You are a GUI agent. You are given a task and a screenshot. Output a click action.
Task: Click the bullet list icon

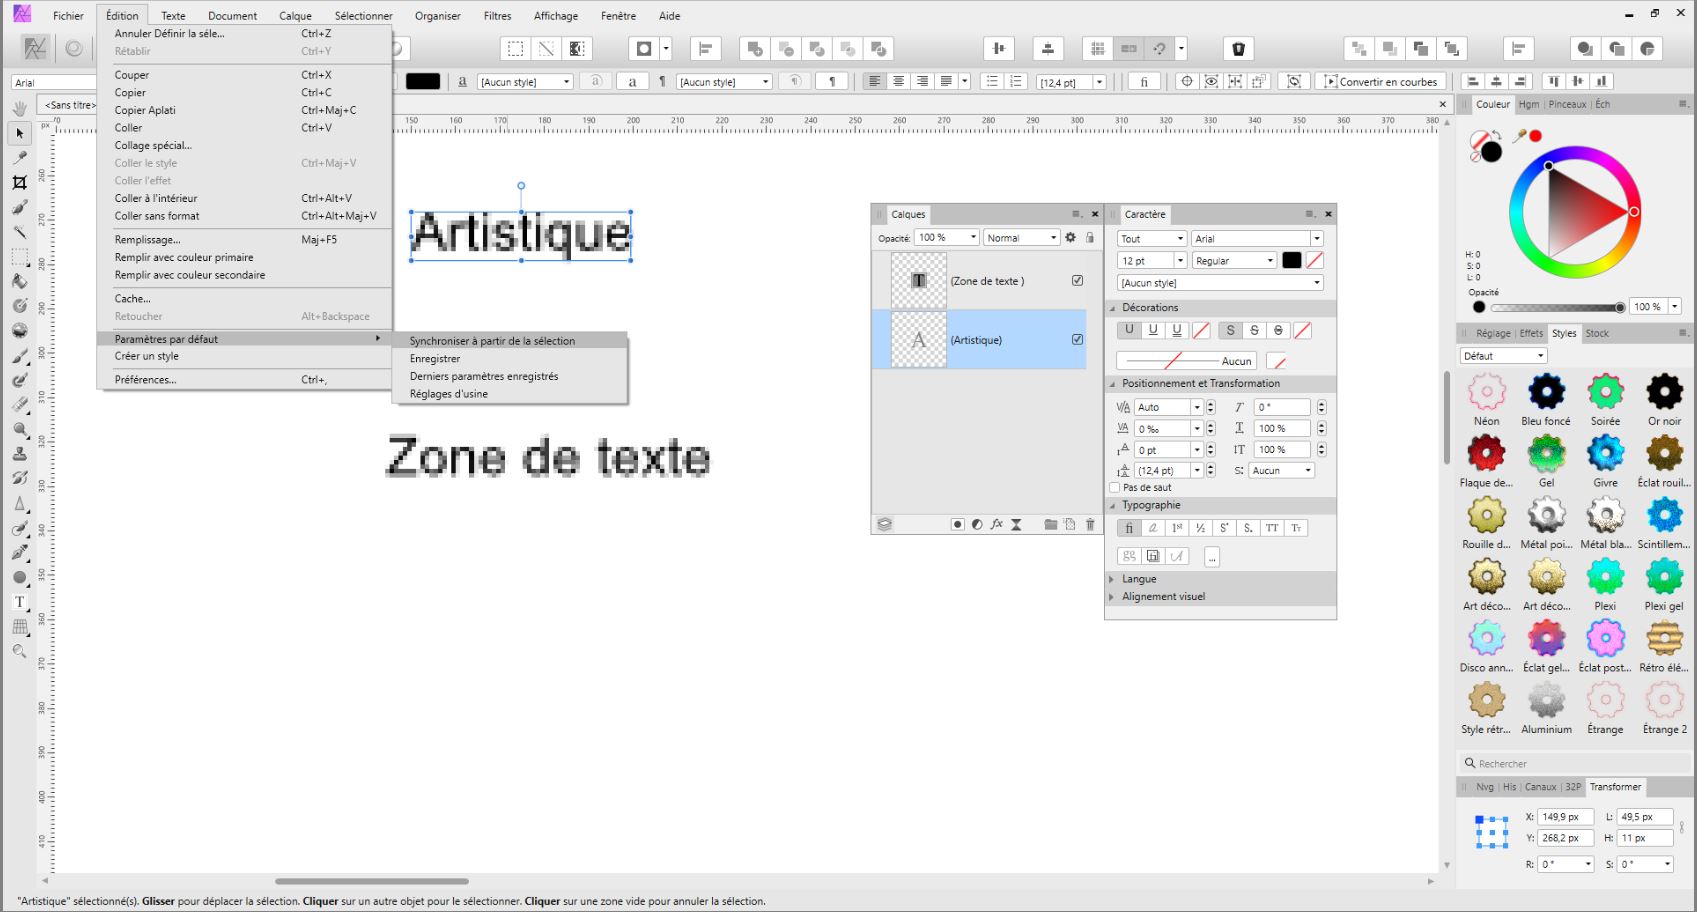[x=992, y=81]
